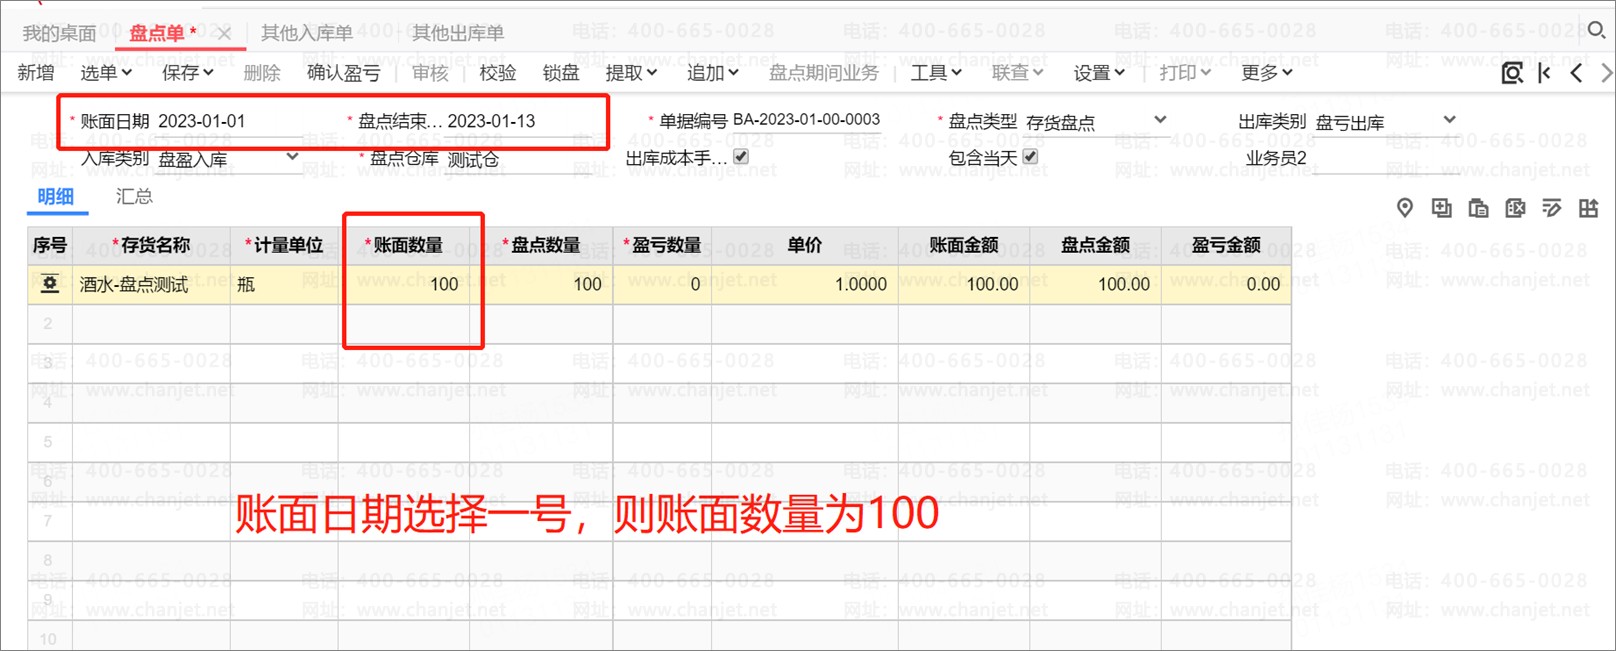
Task: Click the 账面数量 column header
Action: tap(404, 245)
